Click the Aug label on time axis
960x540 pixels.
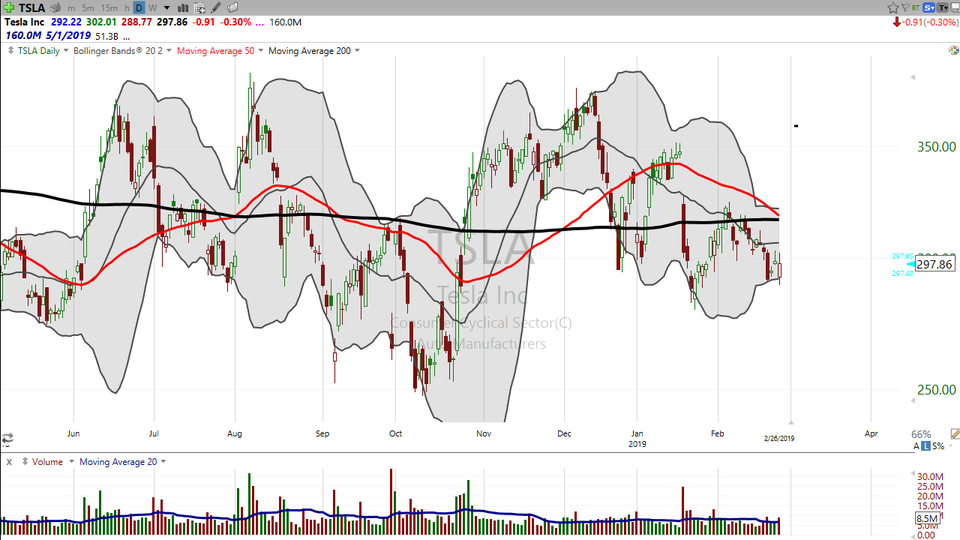(234, 433)
